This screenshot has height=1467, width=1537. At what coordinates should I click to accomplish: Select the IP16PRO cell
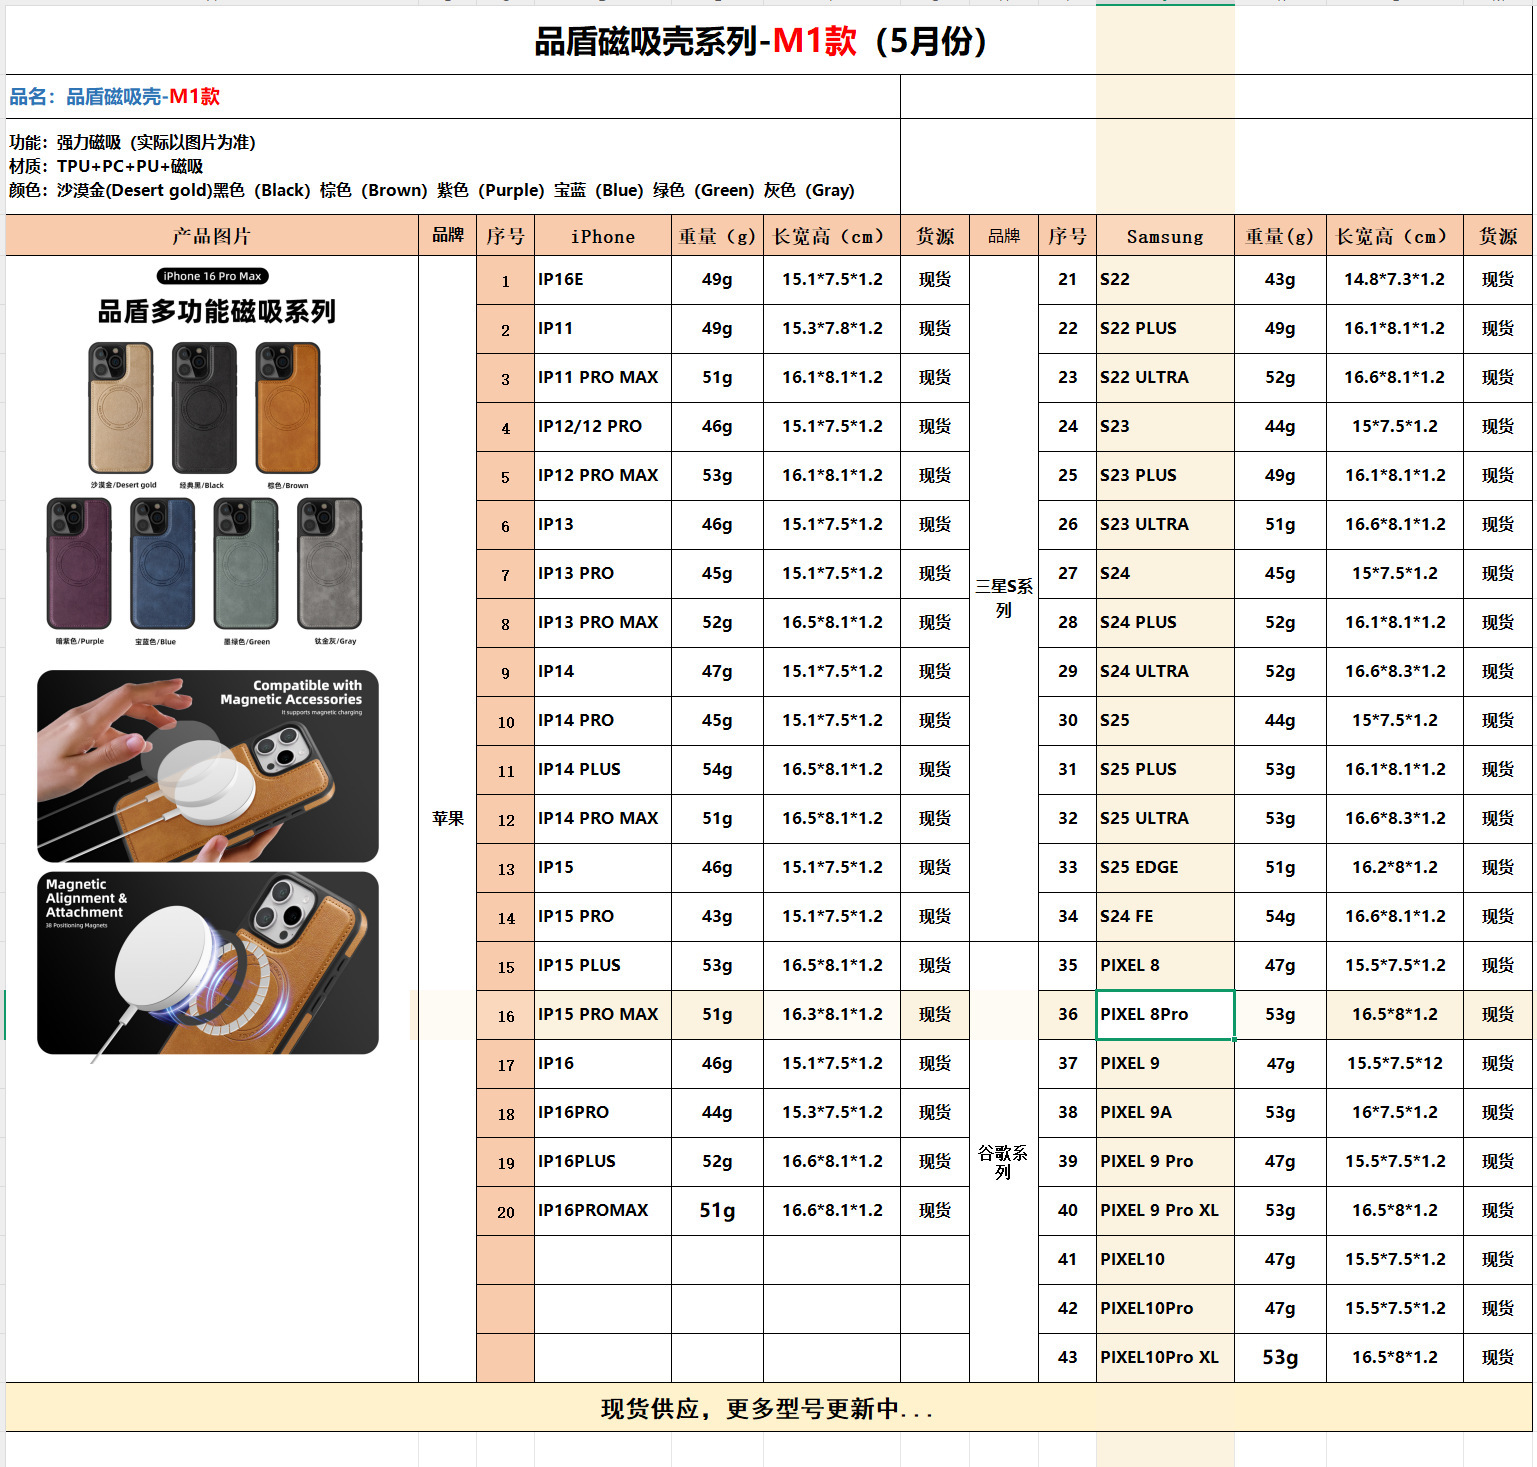pyautogui.click(x=603, y=1113)
